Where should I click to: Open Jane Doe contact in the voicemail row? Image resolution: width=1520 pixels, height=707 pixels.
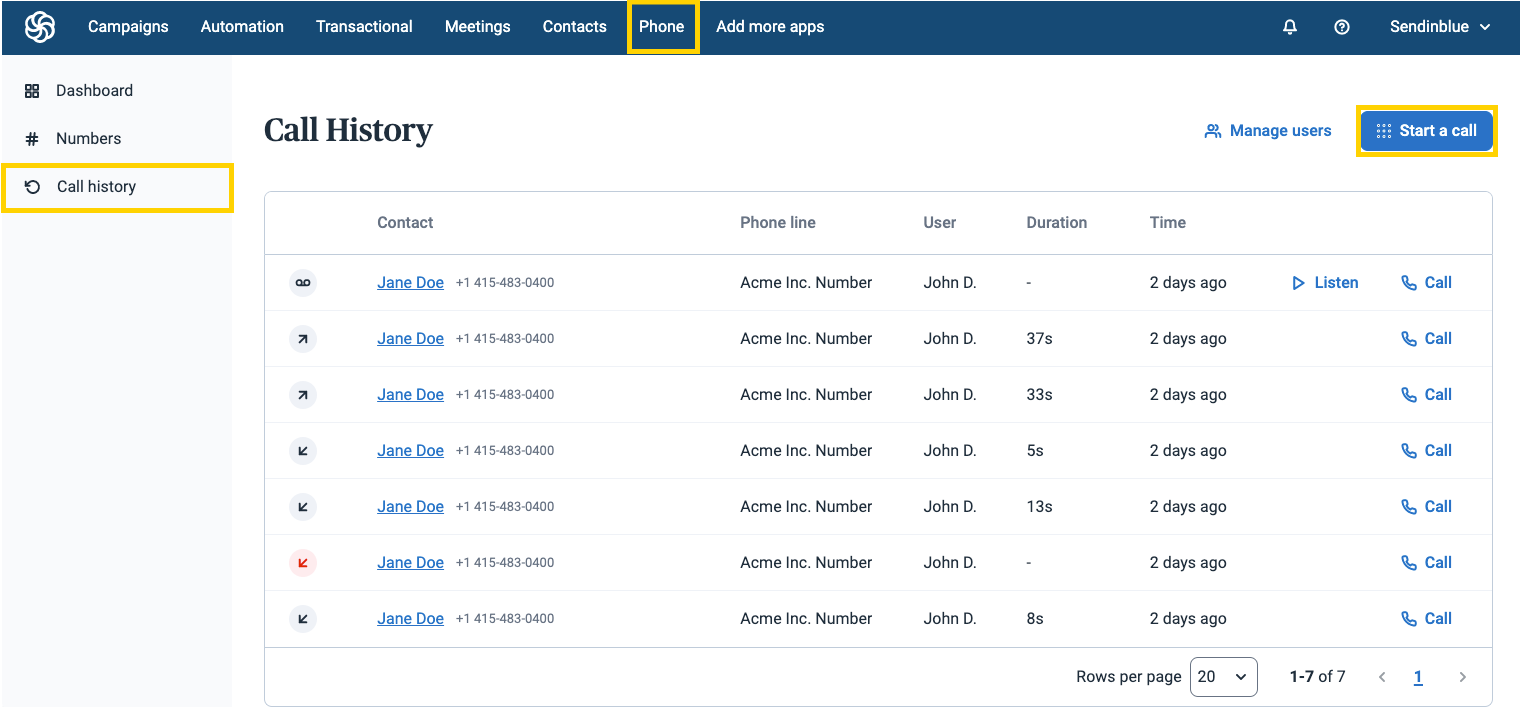click(410, 283)
